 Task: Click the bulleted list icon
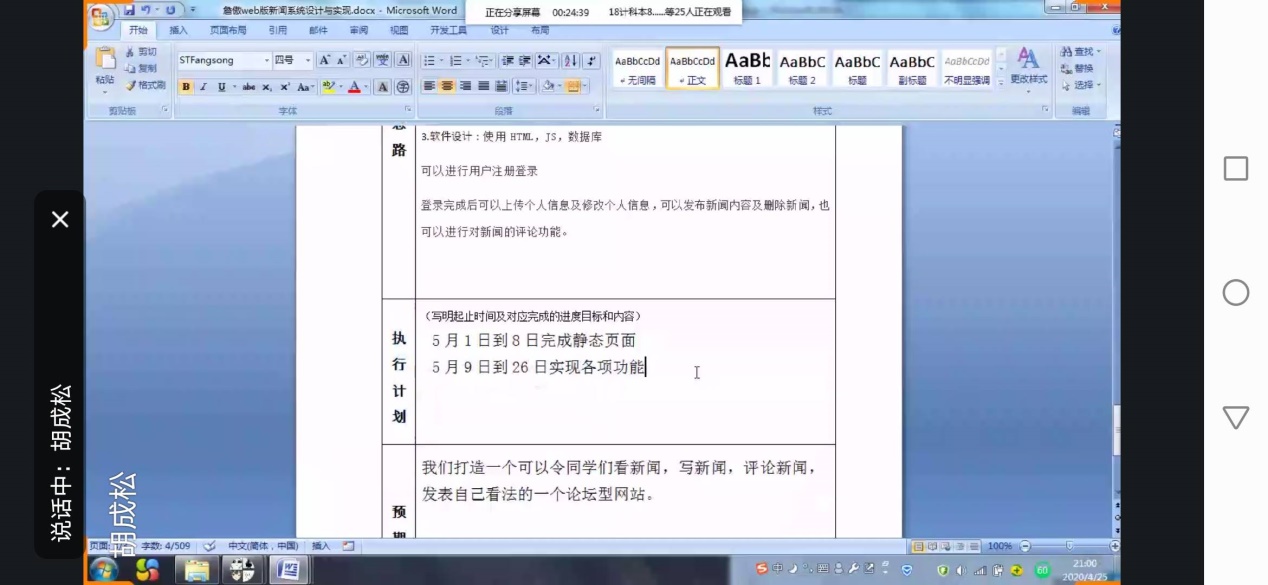[x=430, y=61]
